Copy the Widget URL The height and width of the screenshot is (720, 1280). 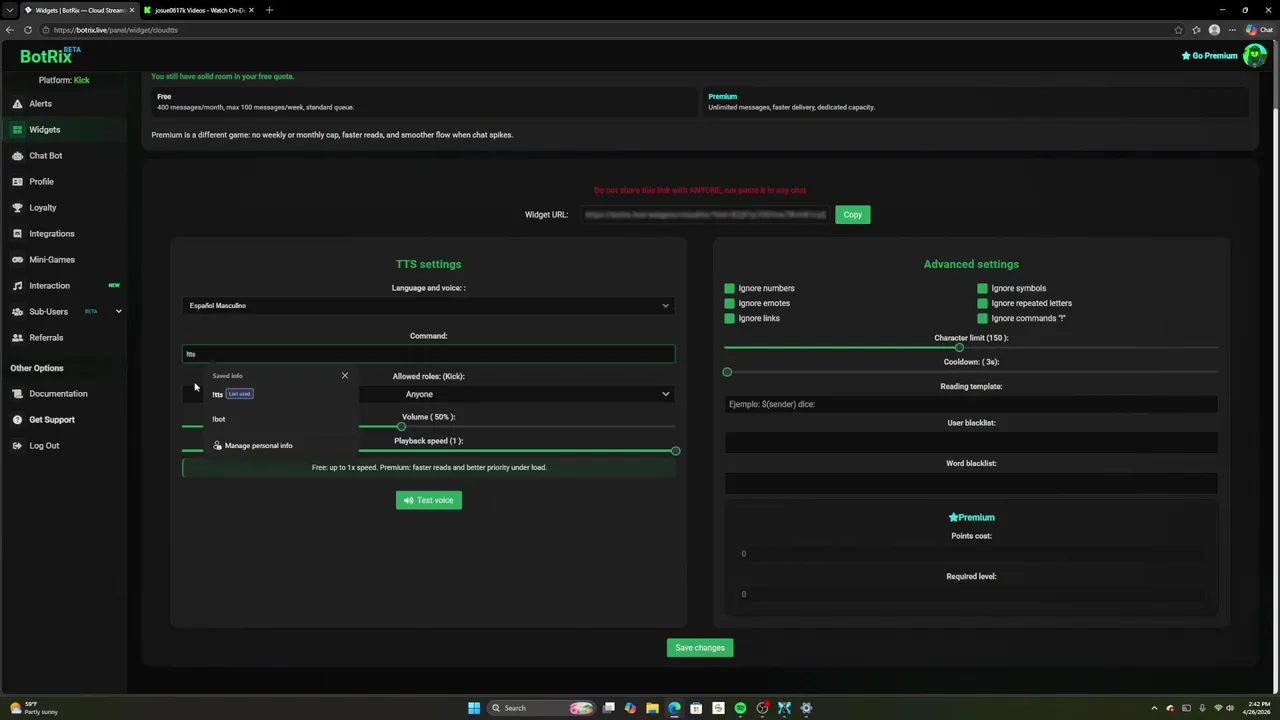pos(852,215)
